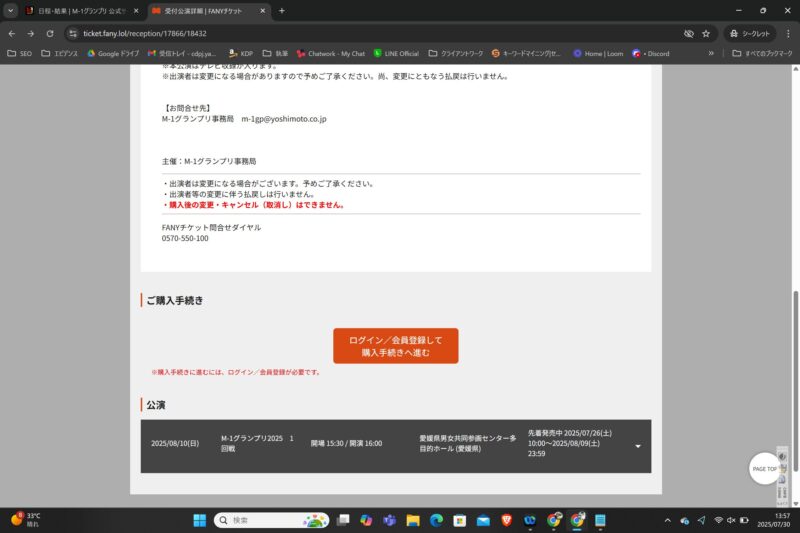This screenshot has width=800, height=533.
Task: Open Task View in the taskbar
Action: 343,520
